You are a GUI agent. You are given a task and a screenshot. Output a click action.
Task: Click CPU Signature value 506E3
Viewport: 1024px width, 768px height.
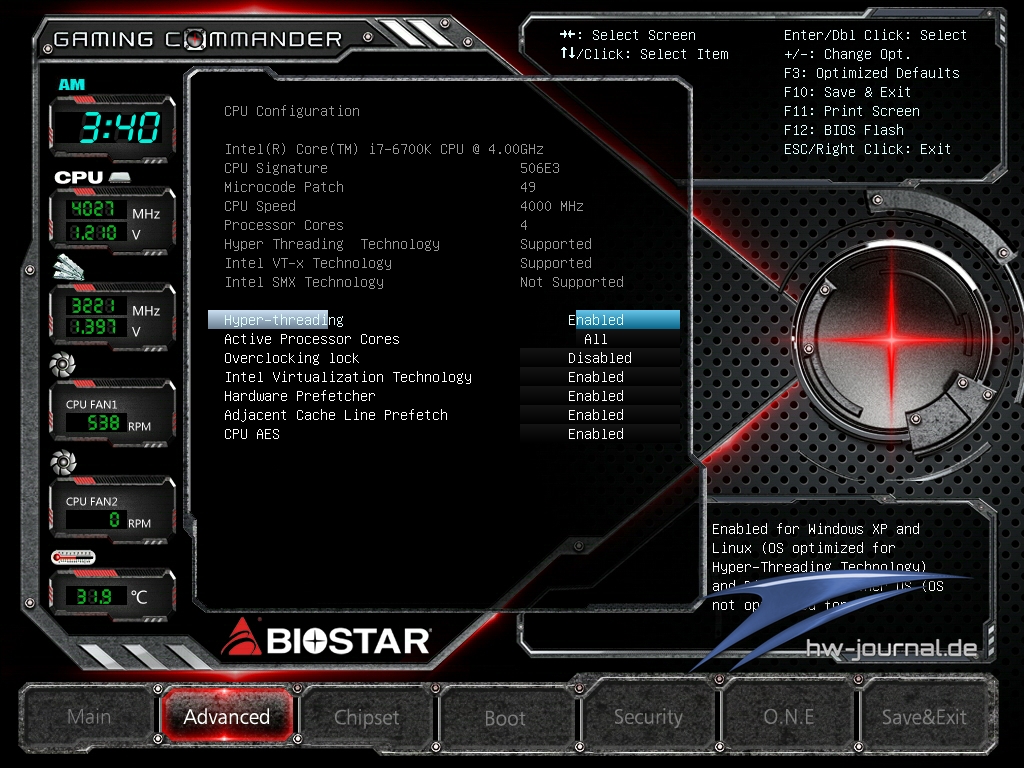point(539,168)
